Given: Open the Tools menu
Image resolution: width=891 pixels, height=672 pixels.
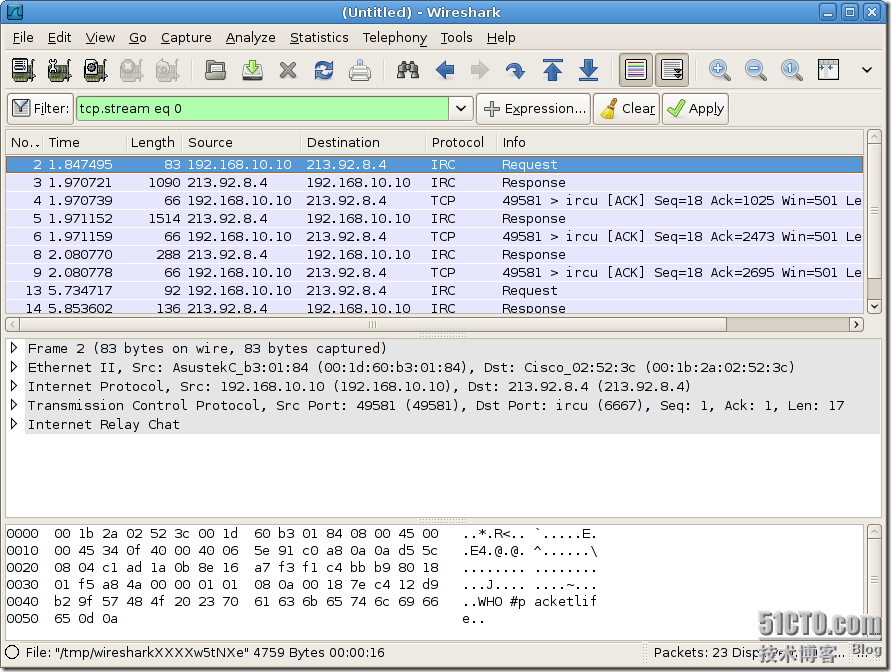Looking at the screenshot, I should [456, 37].
